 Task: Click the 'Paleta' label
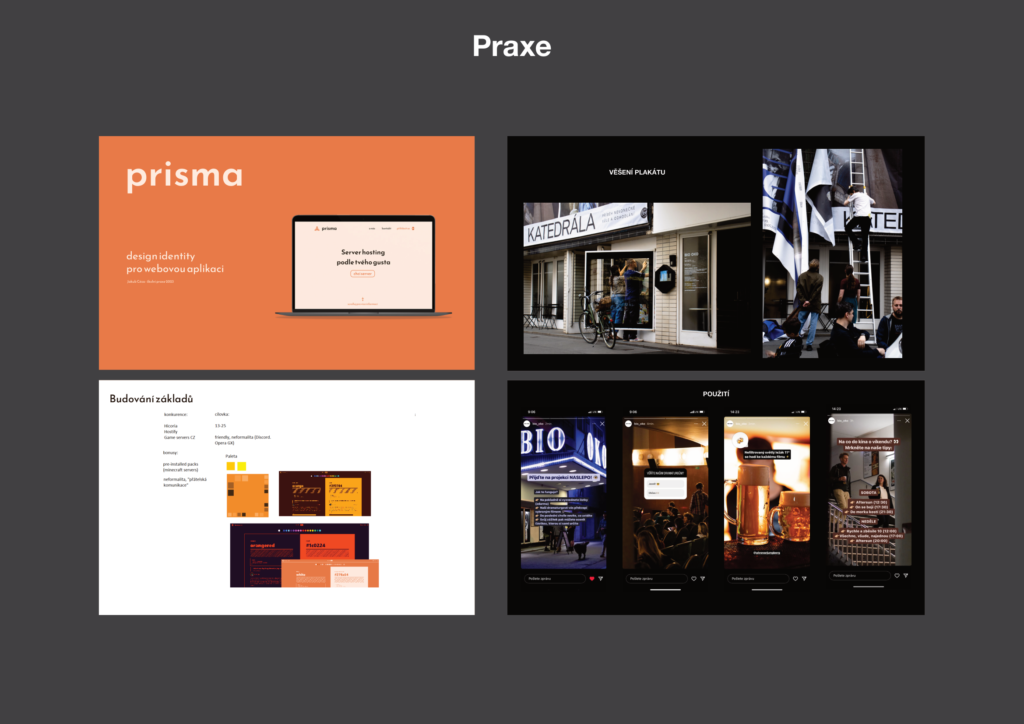tap(231, 456)
